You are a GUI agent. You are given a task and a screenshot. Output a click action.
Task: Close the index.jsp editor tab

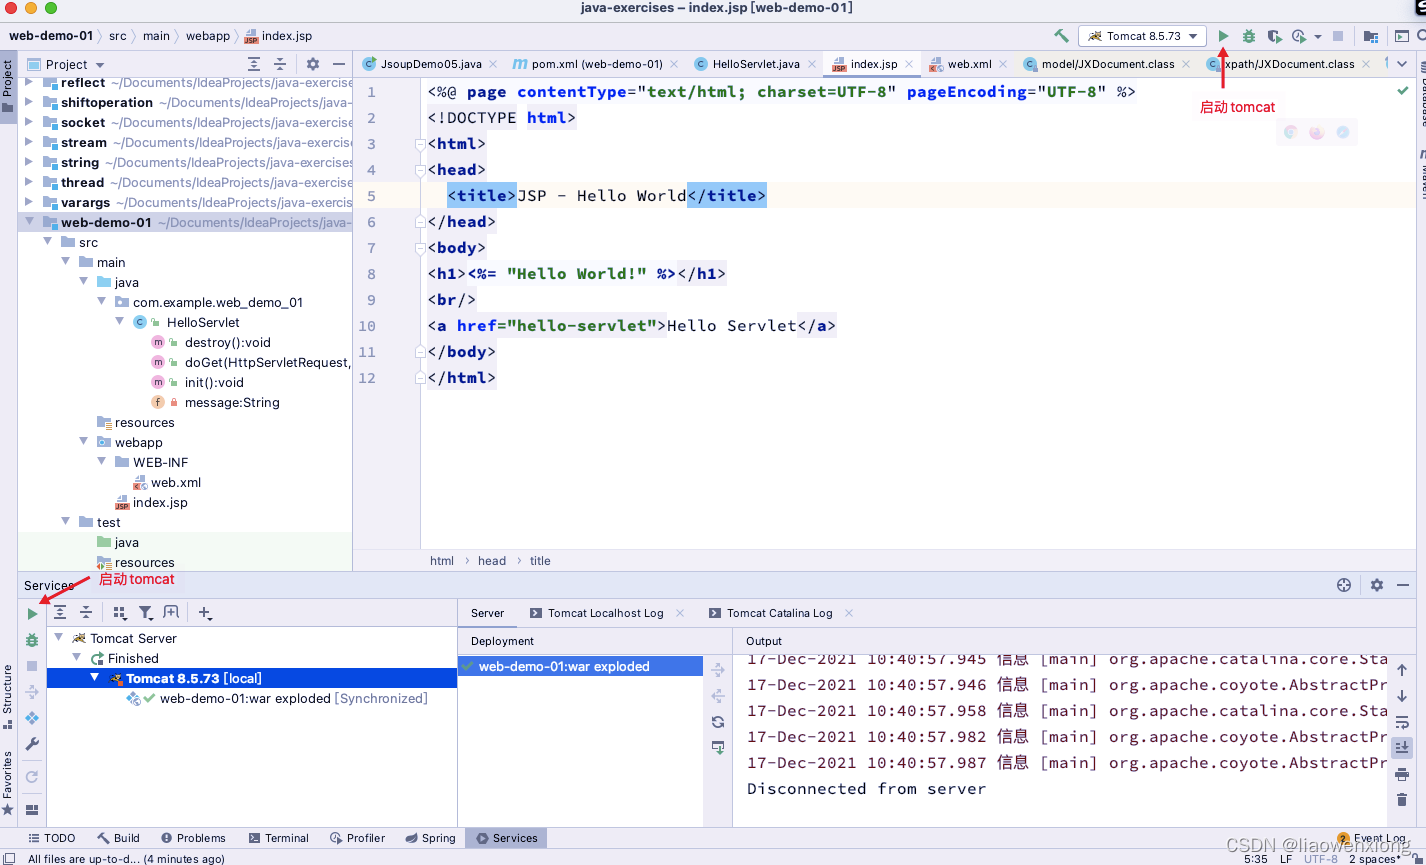coord(910,64)
